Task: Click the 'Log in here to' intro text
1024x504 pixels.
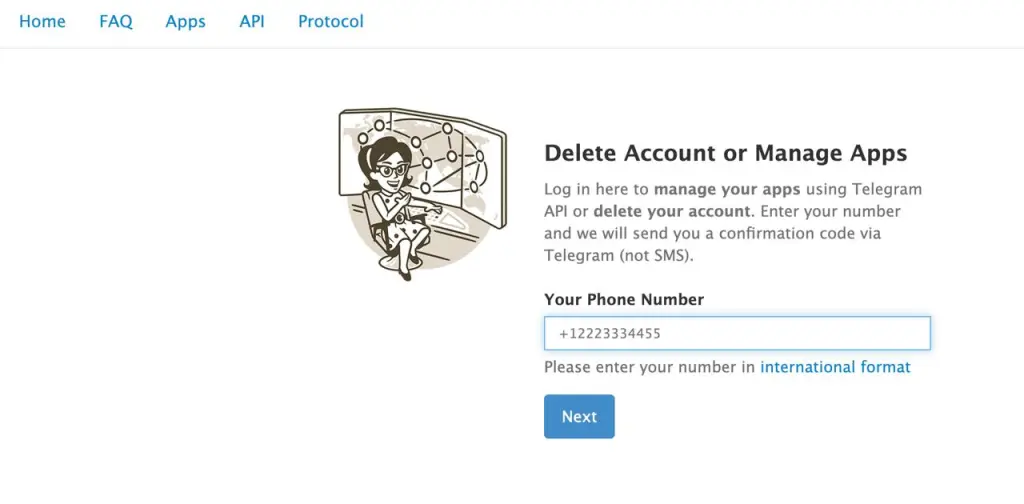Action: [597, 188]
